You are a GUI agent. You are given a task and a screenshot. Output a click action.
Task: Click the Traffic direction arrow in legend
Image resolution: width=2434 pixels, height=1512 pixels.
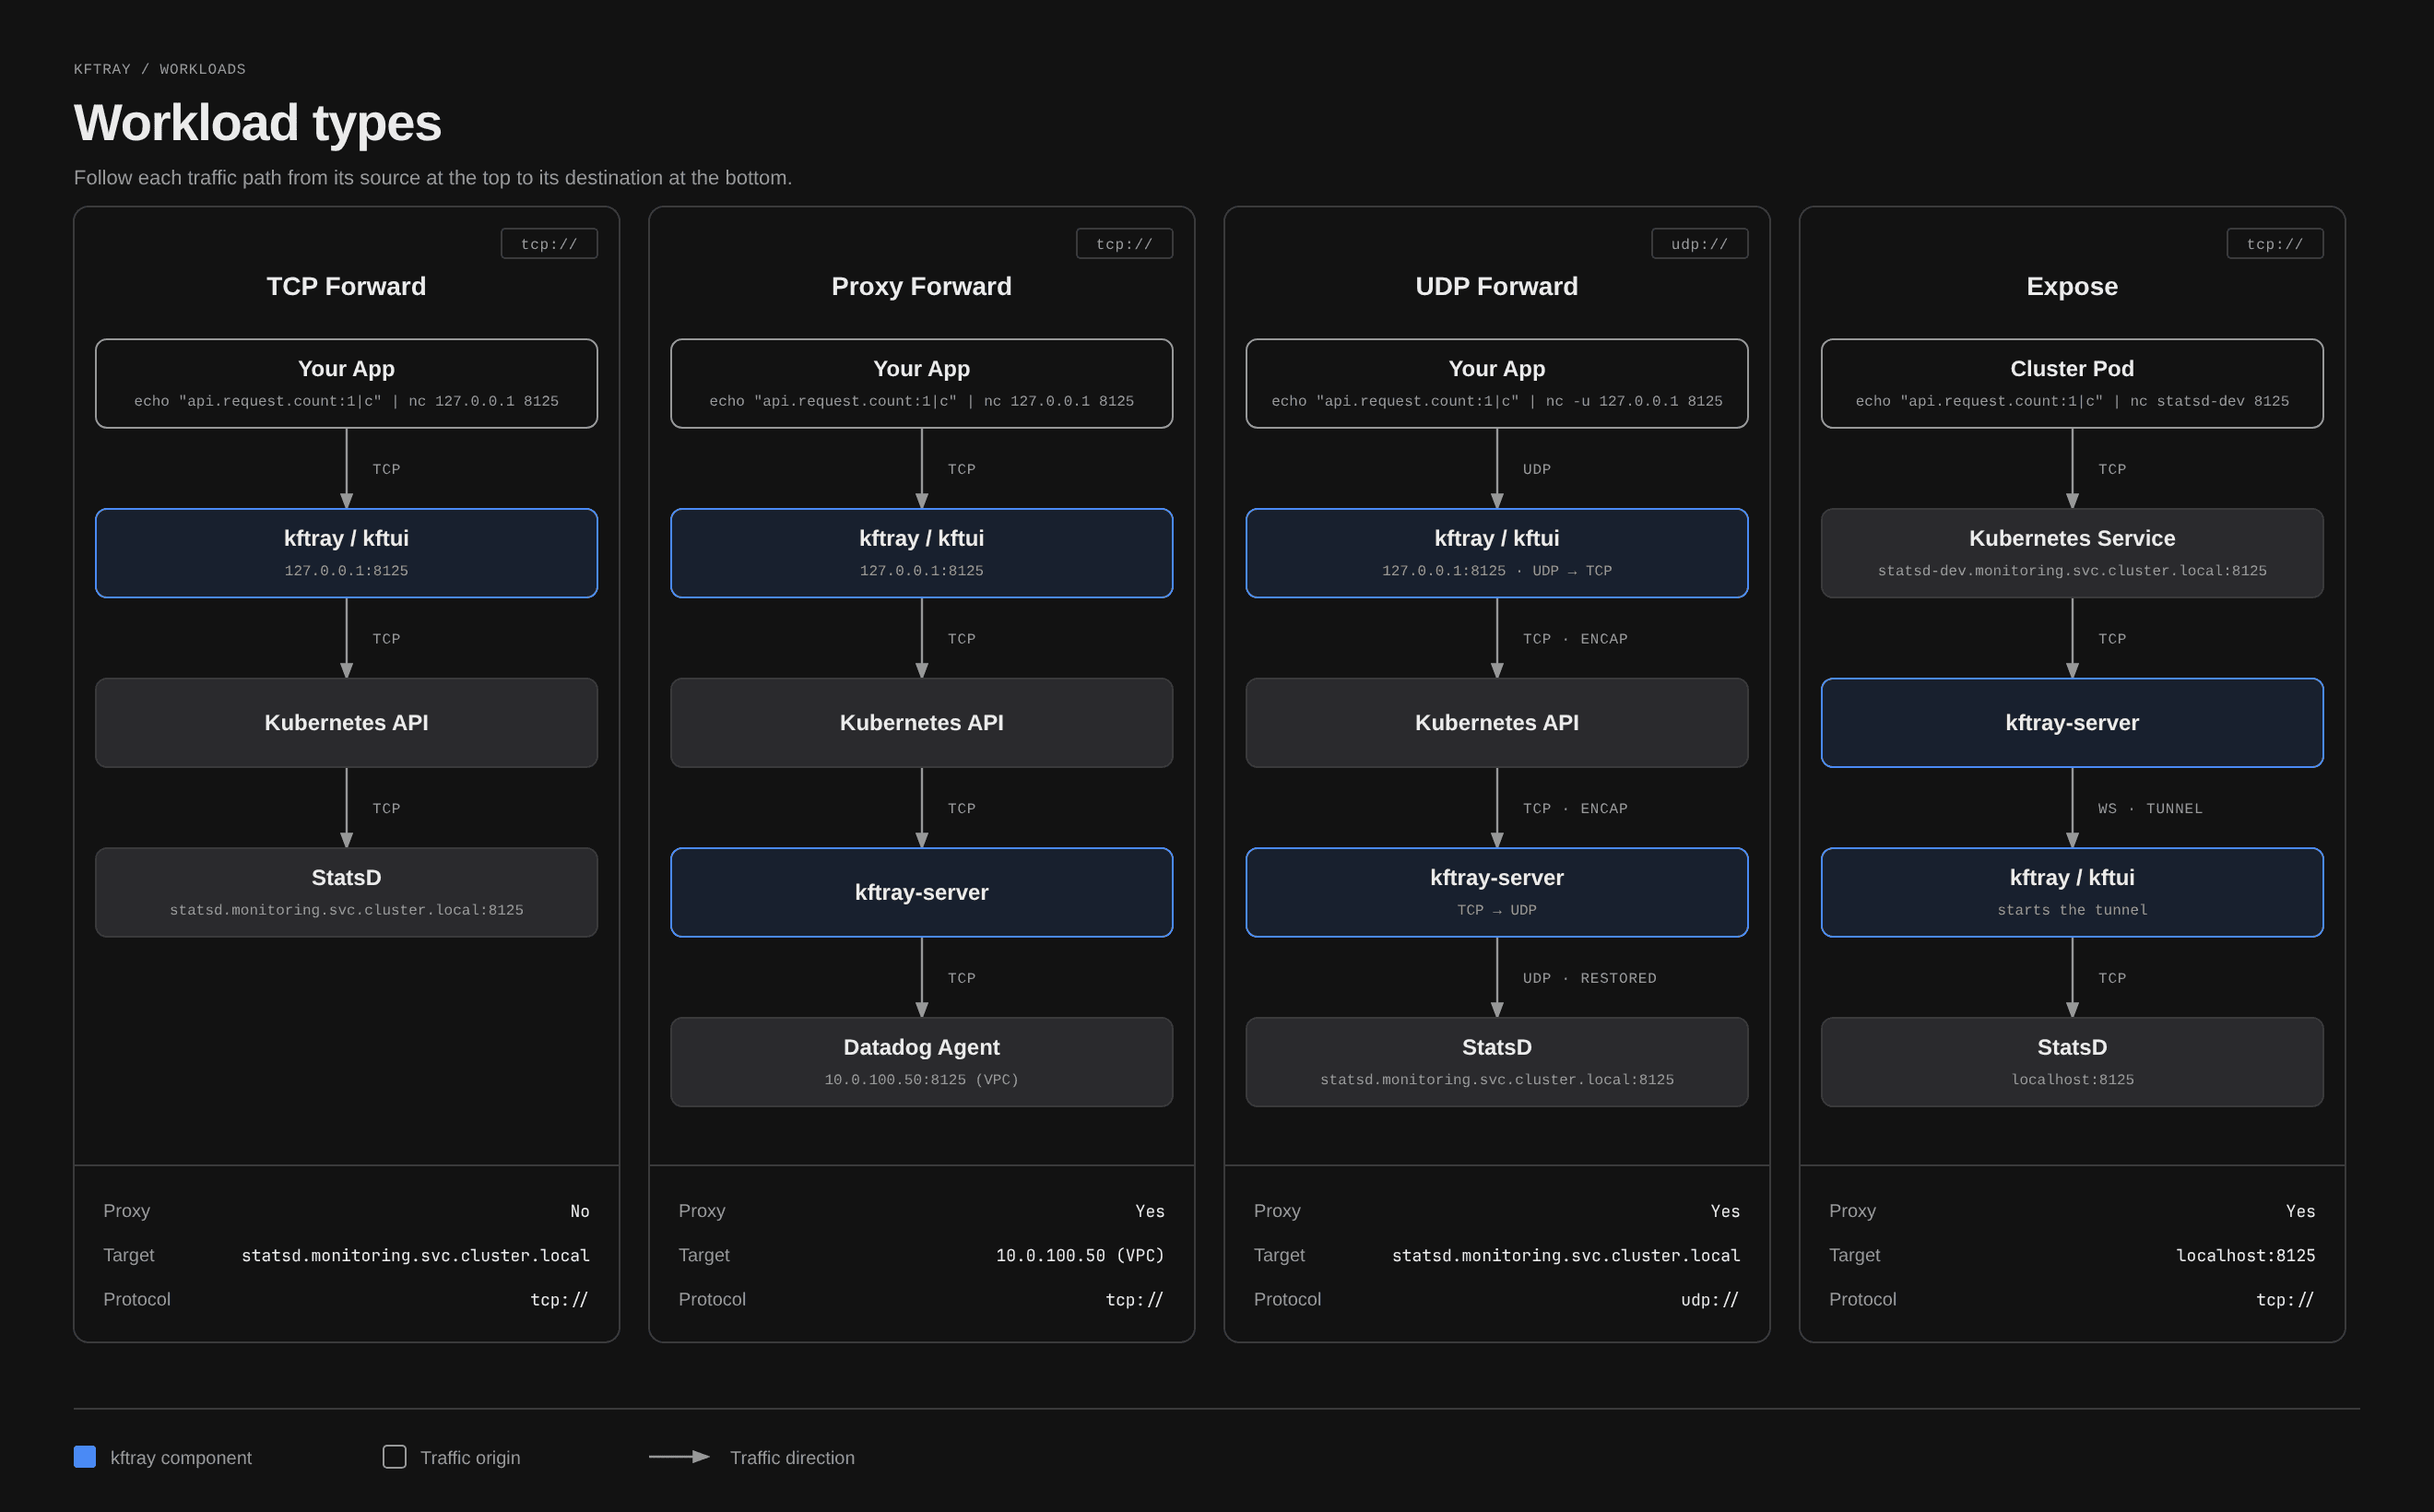click(x=679, y=1457)
